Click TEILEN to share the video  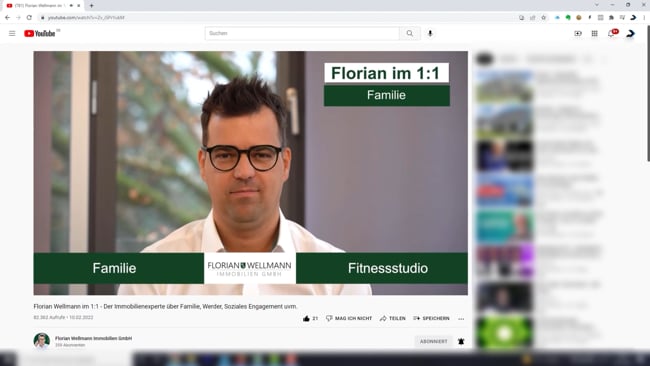[393, 318]
